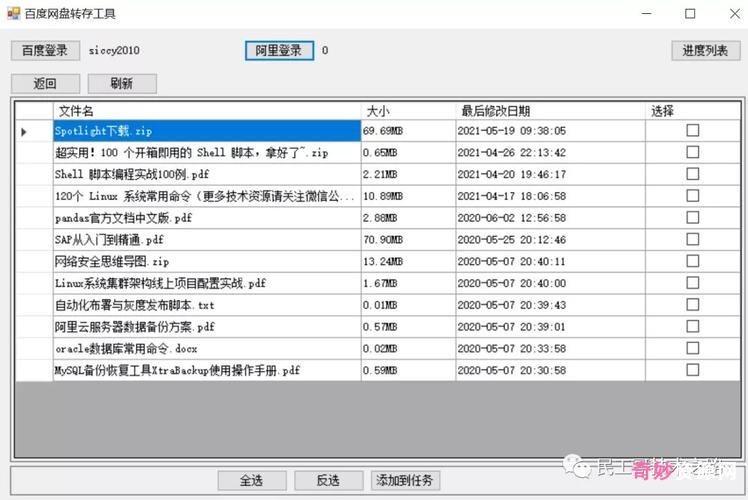The width and height of the screenshot is (748, 500).
Task: Click the 刷新 refresh button
Action: pos(122,84)
